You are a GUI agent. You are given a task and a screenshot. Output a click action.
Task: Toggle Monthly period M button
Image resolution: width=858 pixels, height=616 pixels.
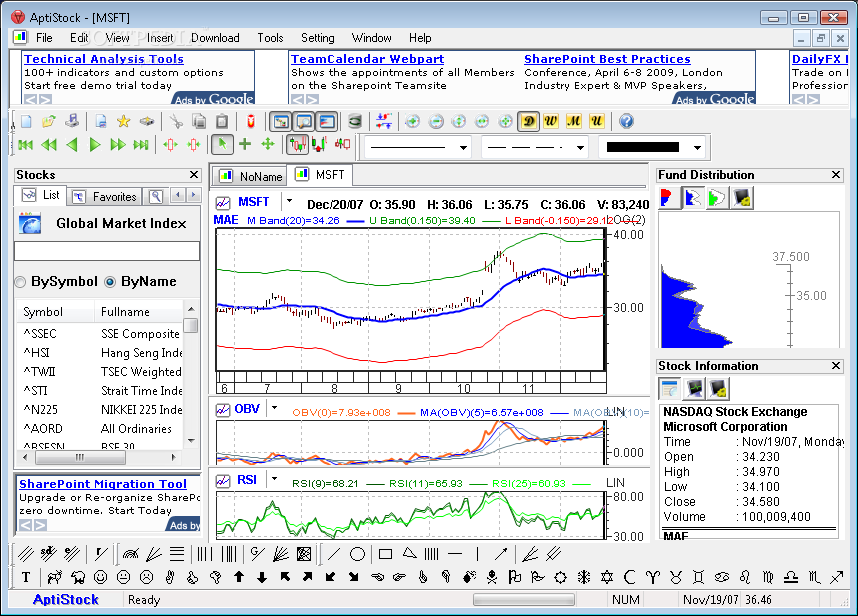coord(573,121)
